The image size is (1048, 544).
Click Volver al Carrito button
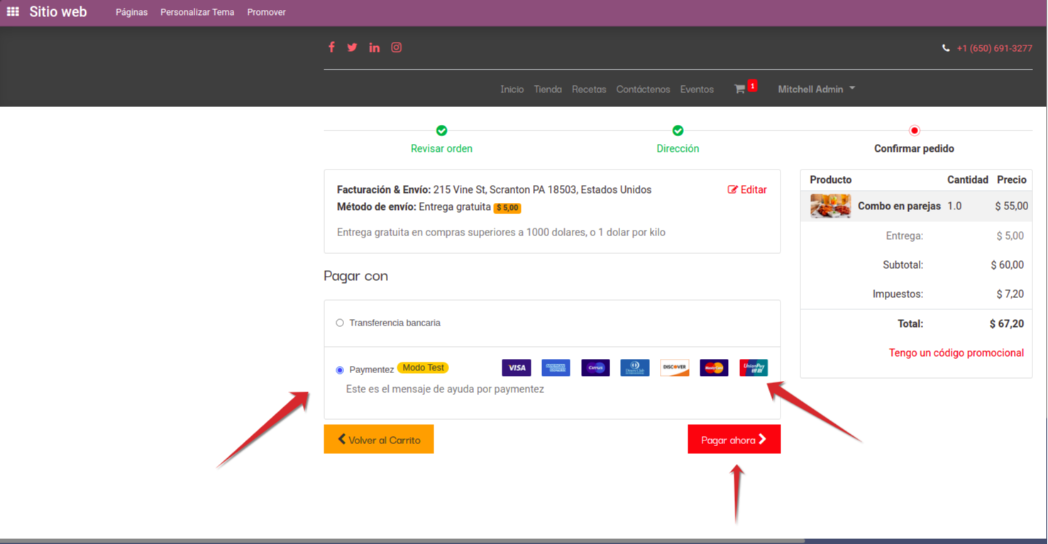[x=378, y=439]
